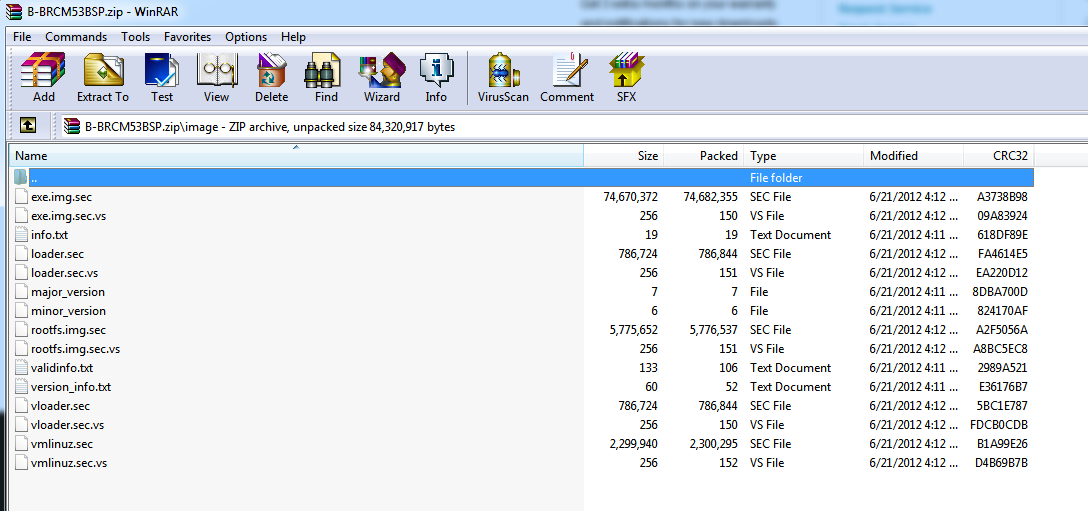Click the "File folder" type cell
This screenshot has width=1088, height=511.
coord(776,178)
